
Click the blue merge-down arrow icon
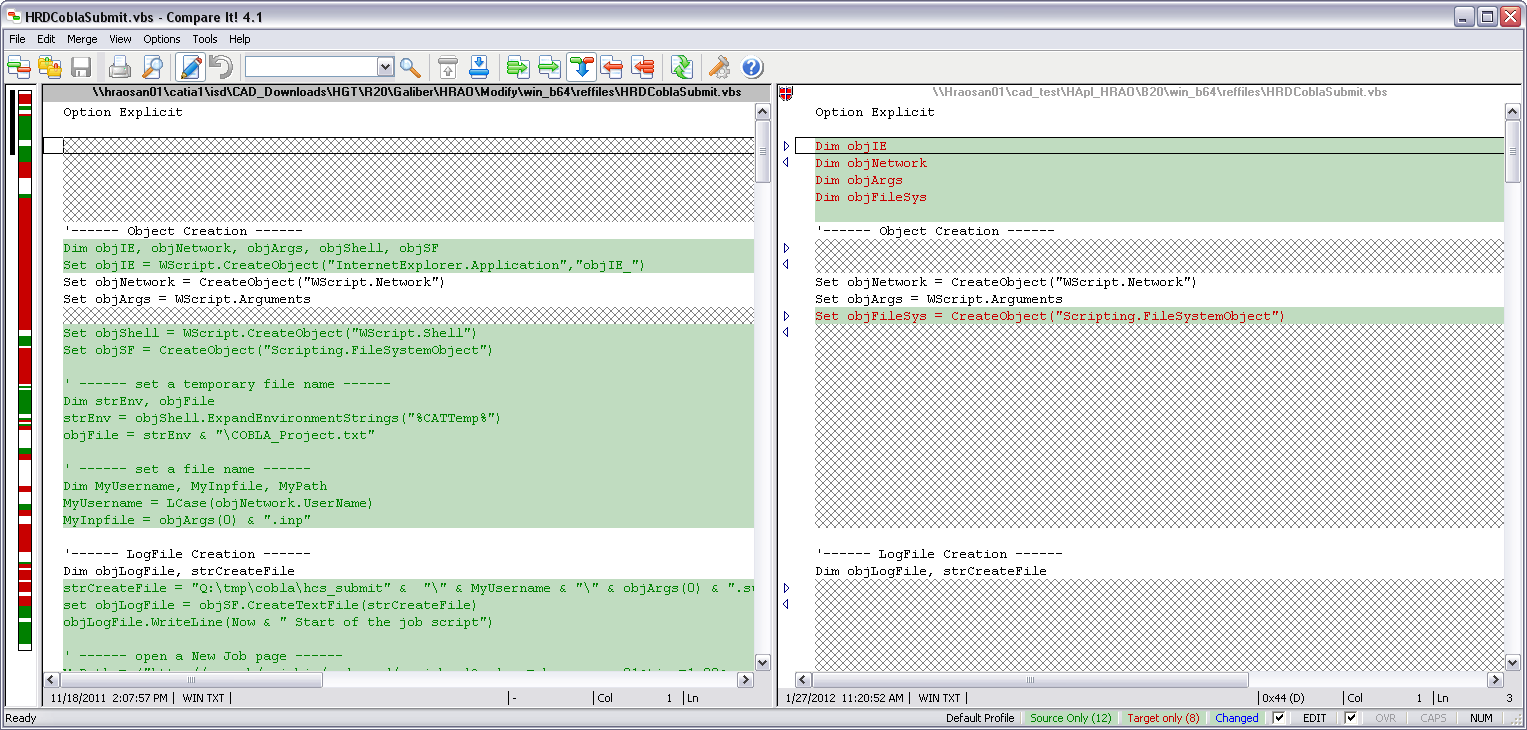pyautogui.click(x=581, y=67)
